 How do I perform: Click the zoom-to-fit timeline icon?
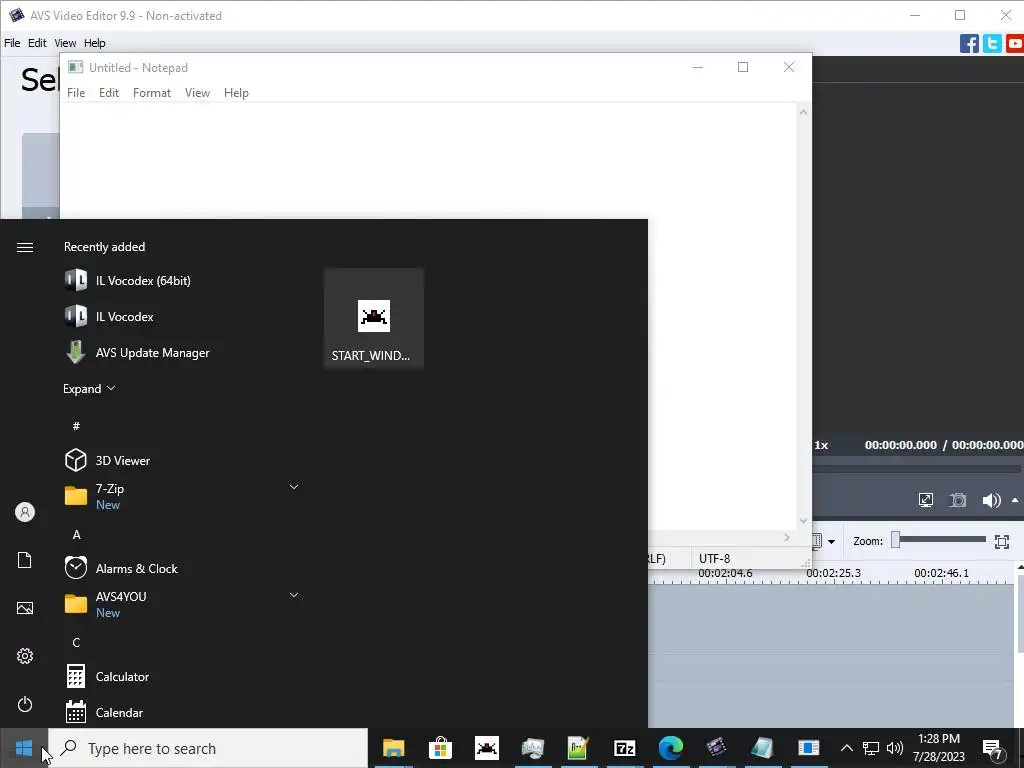point(1002,541)
